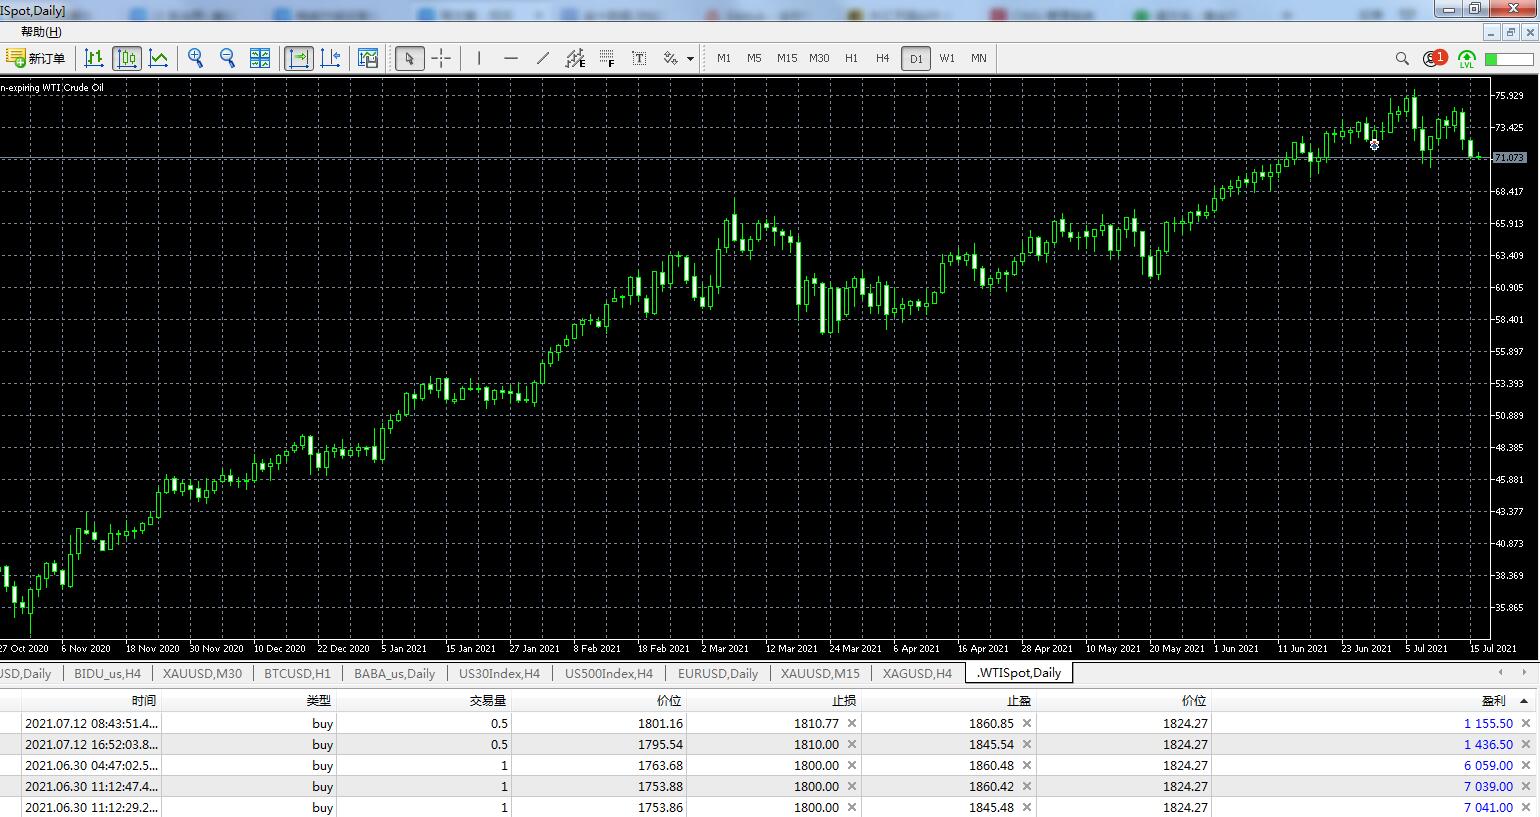Viewport: 1540px width, 817px height.
Task: Remove take profit 1860.85 via its X
Action: (x=1027, y=723)
